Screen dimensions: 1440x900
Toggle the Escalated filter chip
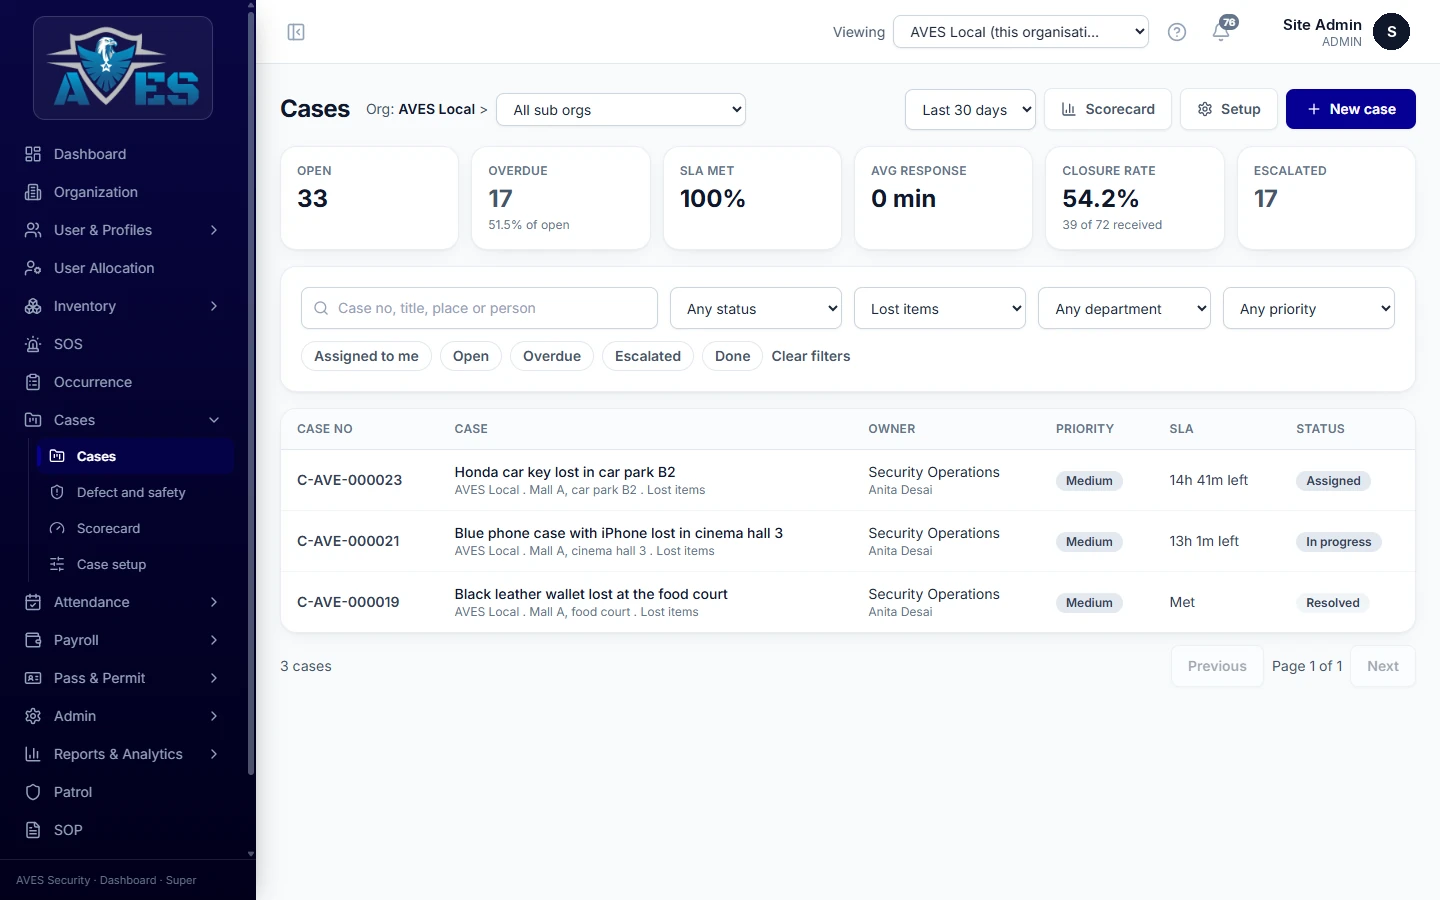(648, 356)
